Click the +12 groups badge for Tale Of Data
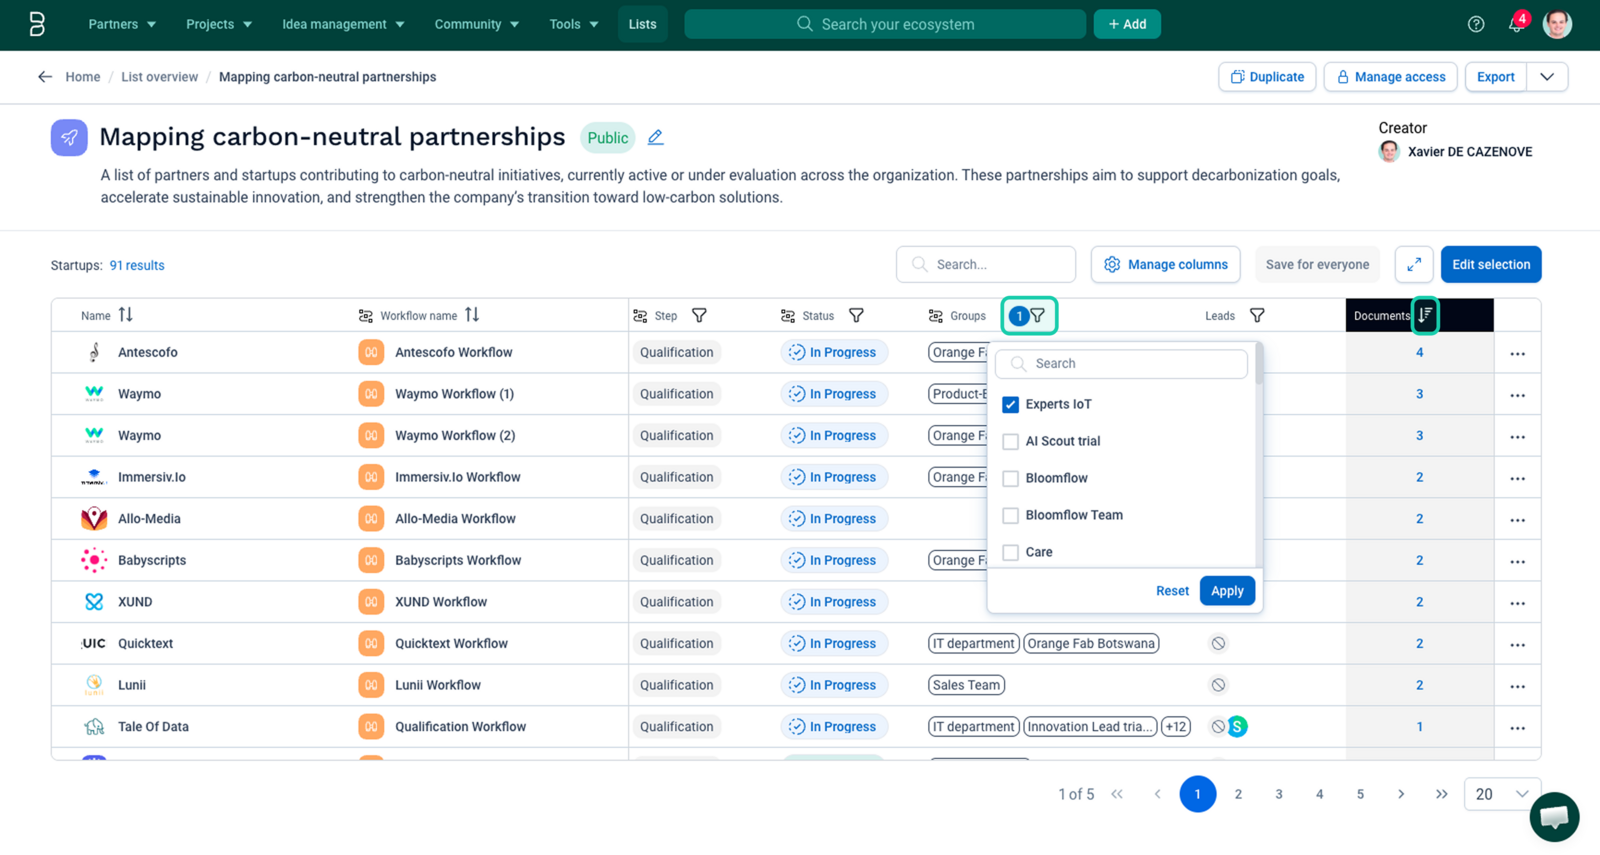Screen dimensions: 1600x855 [1176, 727]
